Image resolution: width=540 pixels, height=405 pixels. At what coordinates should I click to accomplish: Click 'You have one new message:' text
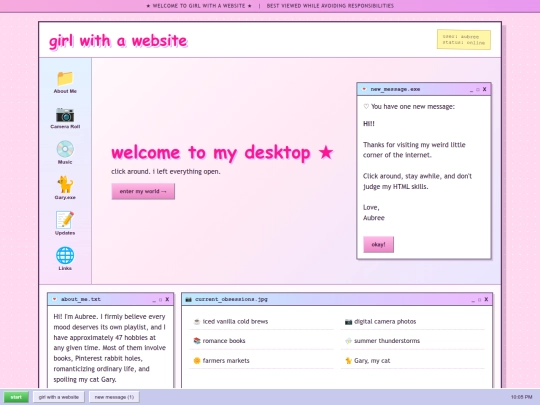[x=413, y=107]
